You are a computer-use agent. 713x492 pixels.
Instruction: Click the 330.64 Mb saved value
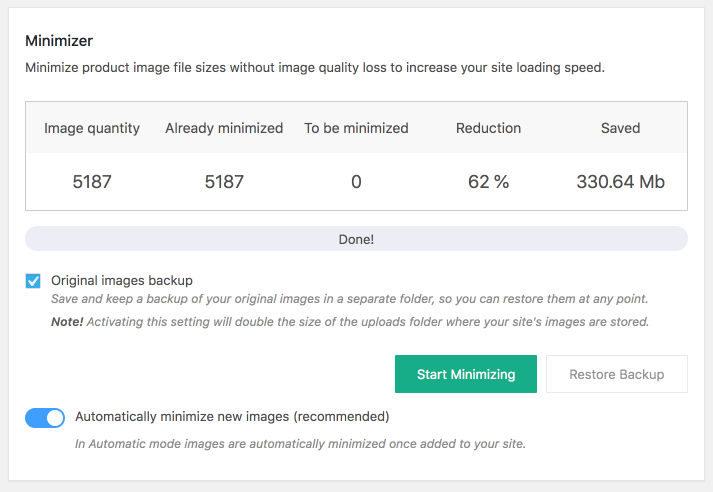coord(620,182)
